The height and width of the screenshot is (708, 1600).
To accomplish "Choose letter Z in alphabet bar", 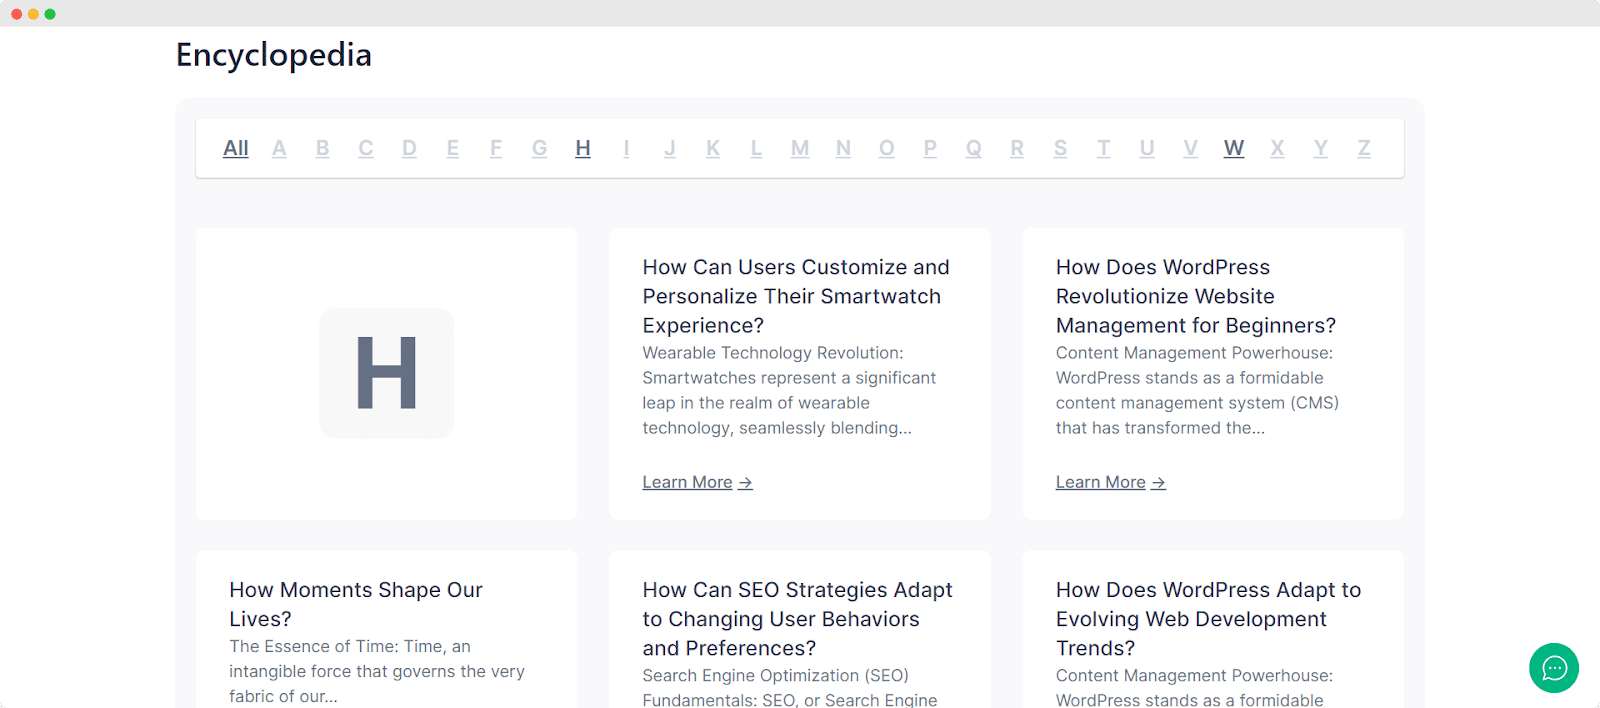I will 1364,149.
